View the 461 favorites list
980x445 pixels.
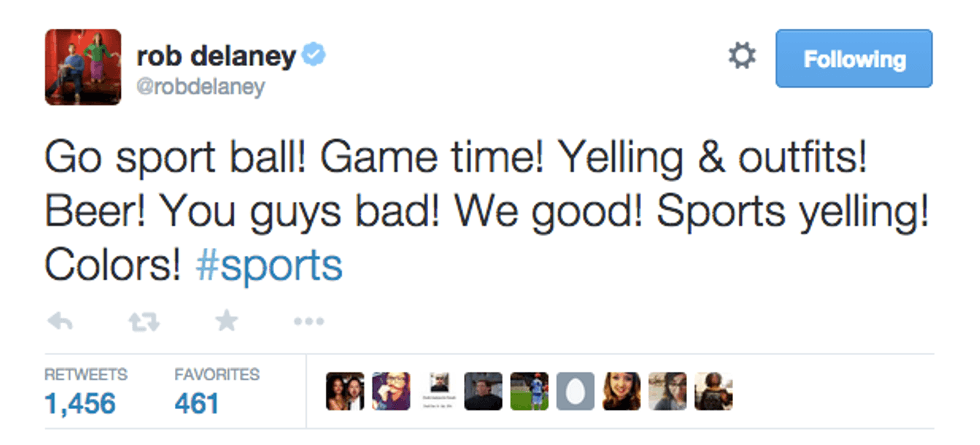195,403
